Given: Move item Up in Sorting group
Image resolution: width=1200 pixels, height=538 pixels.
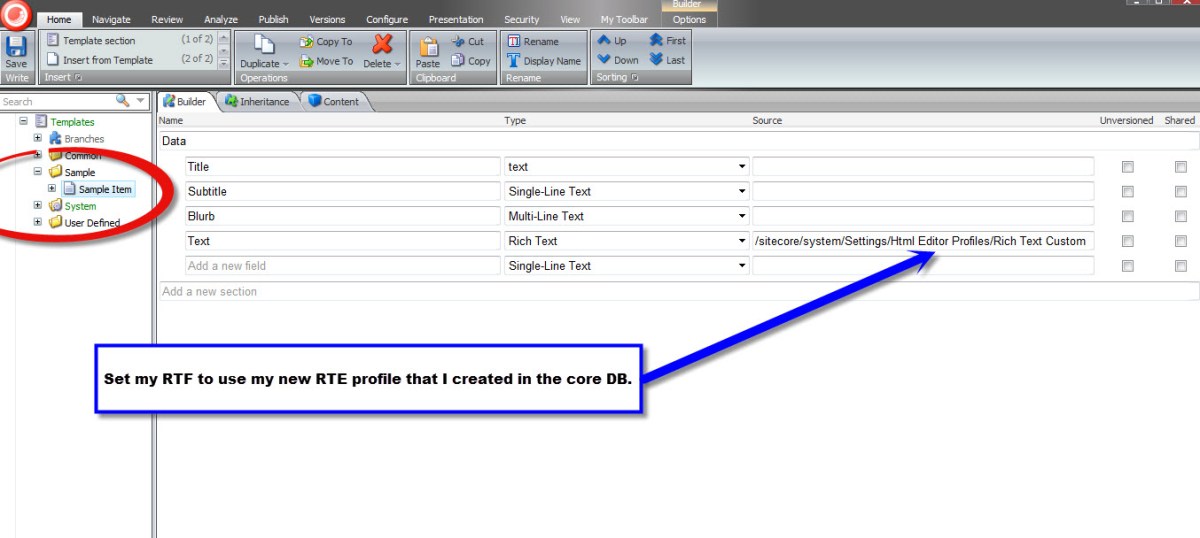Looking at the screenshot, I should 612,41.
